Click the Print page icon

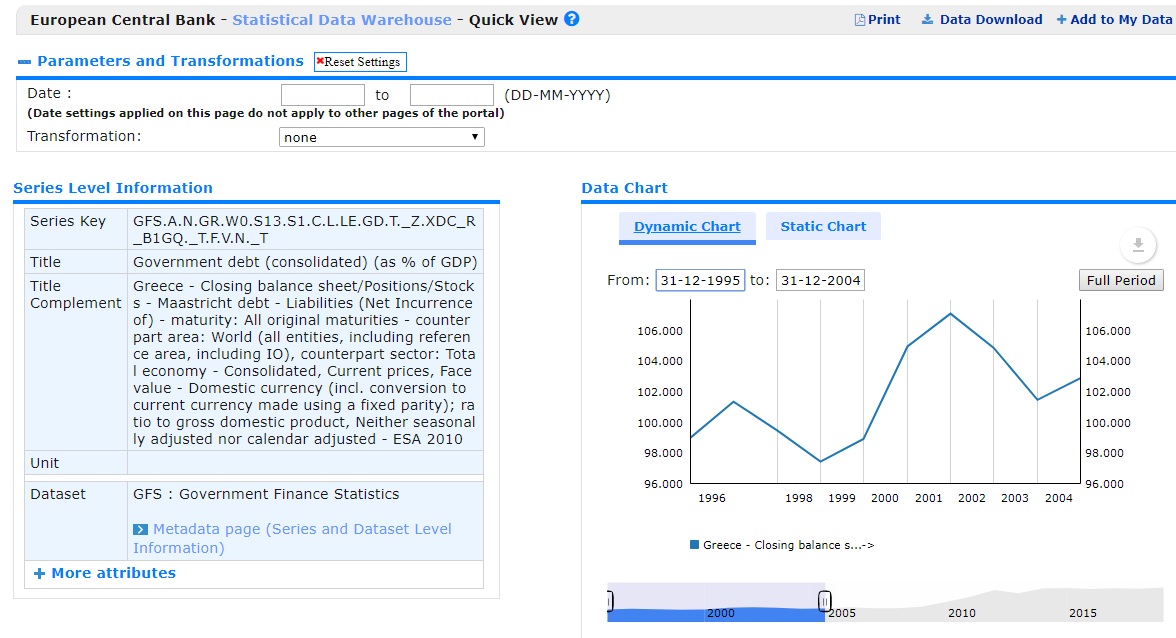tap(860, 19)
